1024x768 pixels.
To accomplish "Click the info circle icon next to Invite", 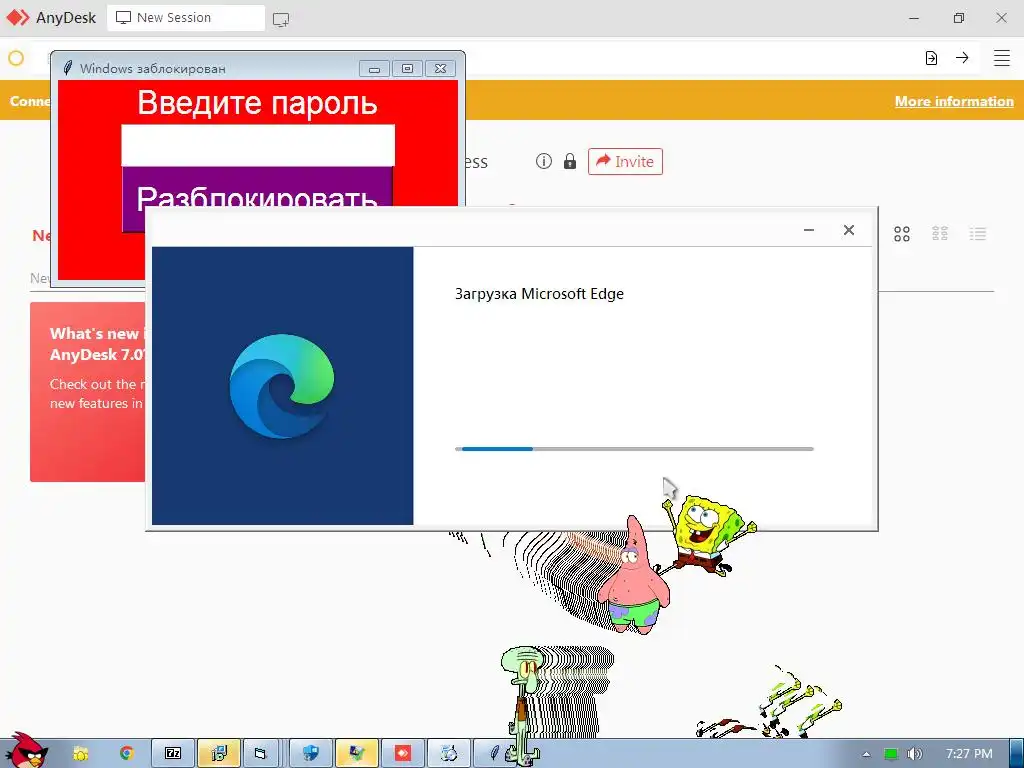I will point(543,161).
